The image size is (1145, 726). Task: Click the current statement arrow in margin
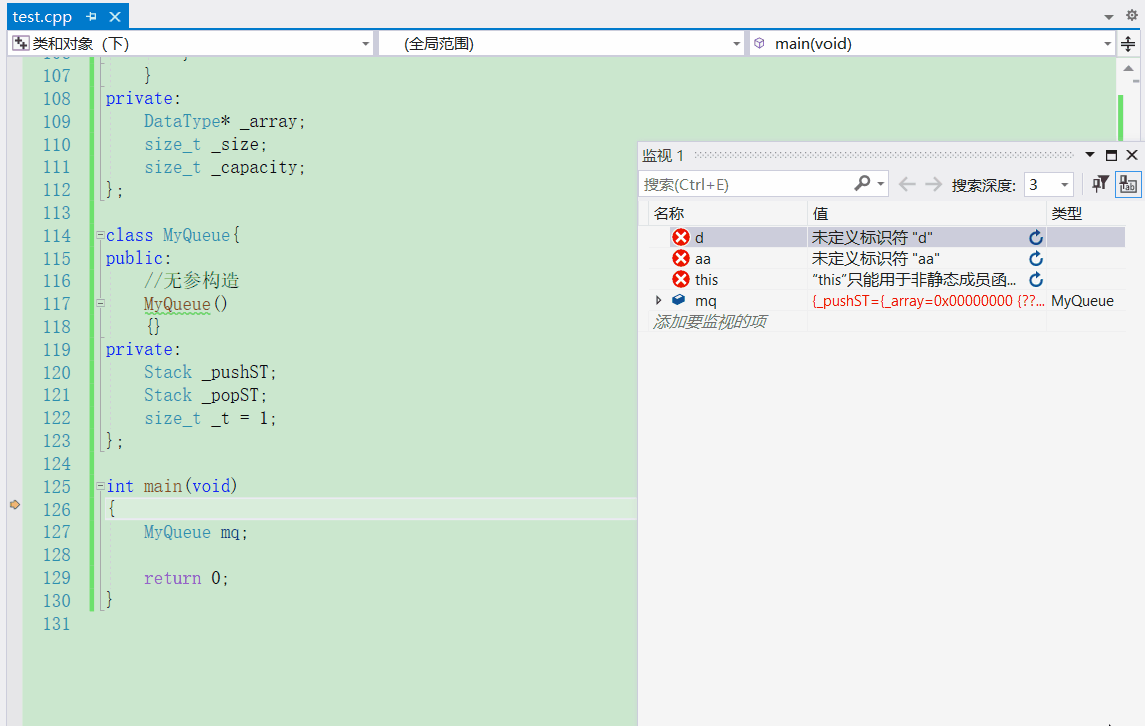point(15,505)
